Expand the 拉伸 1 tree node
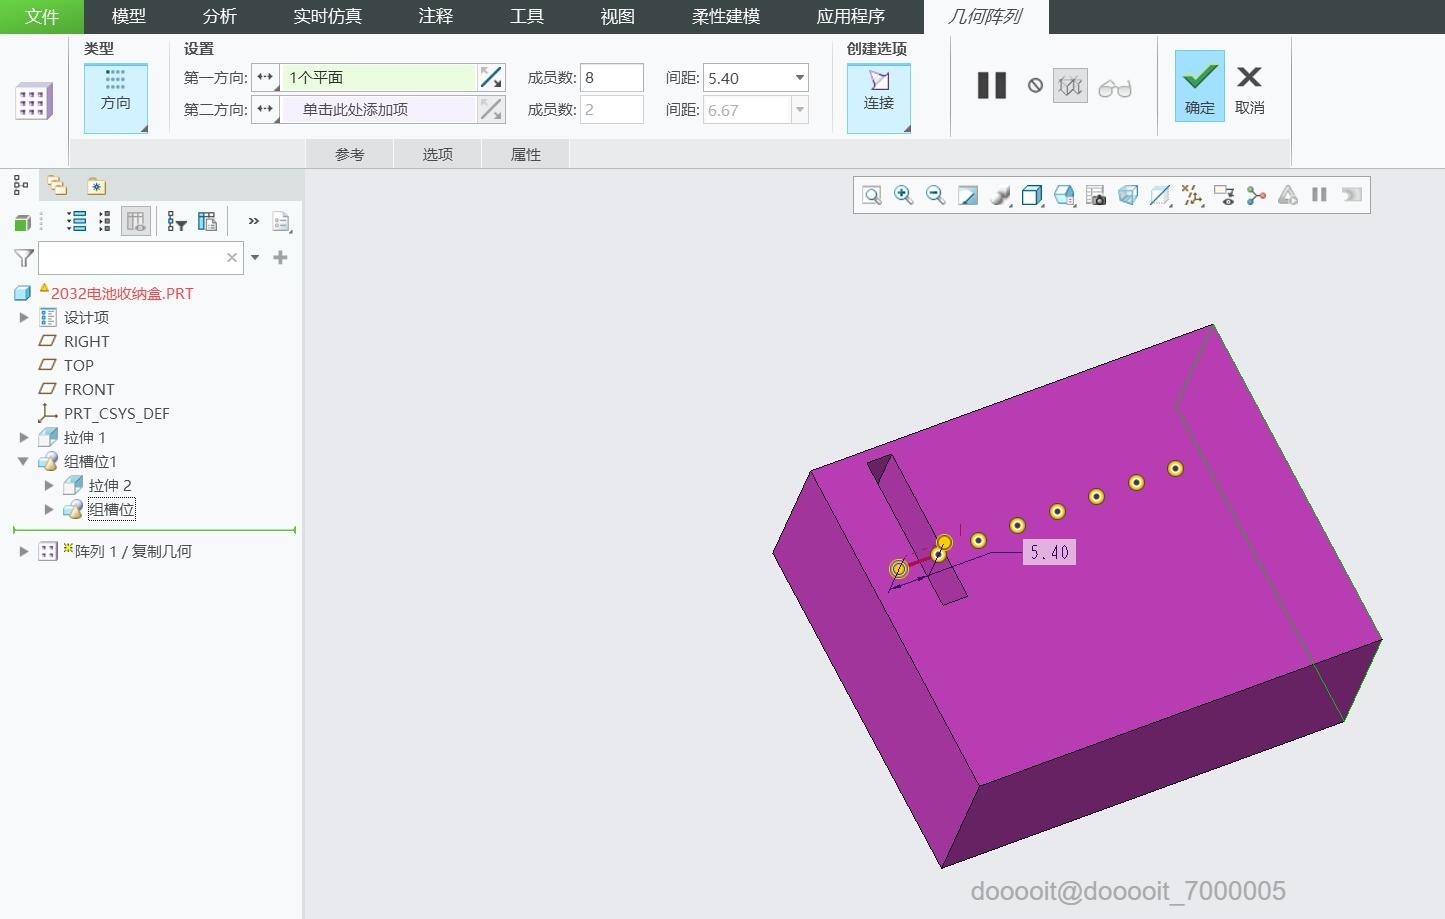This screenshot has width=1445, height=919. pyautogui.click(x=24, y=437)
